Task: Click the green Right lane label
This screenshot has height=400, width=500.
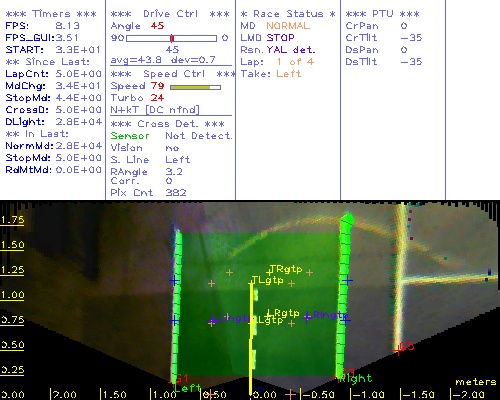Action: coord(355,378)
